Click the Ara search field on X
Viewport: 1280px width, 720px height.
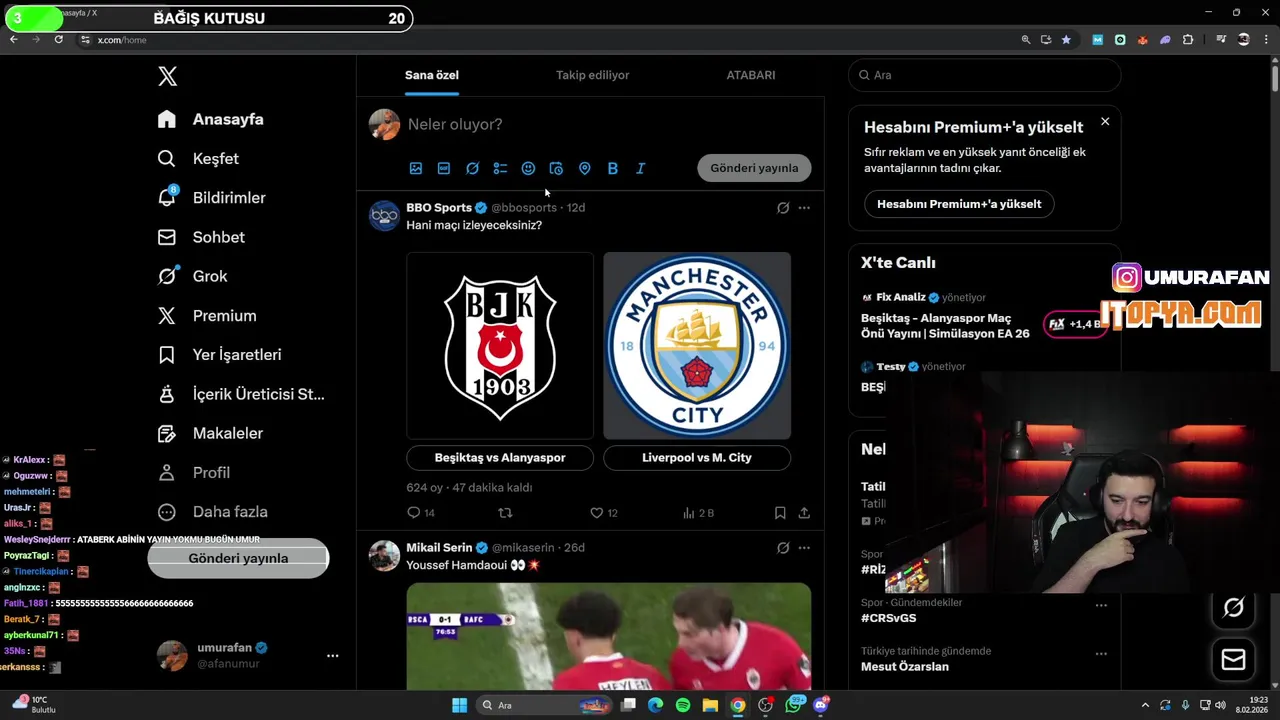click(985, 75)
